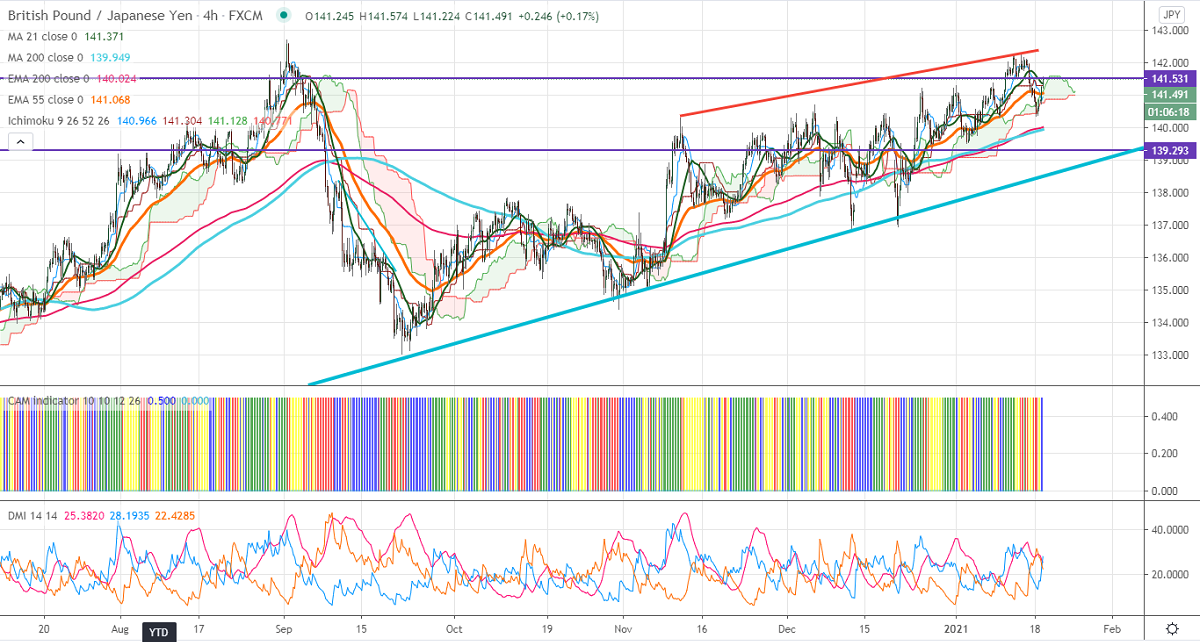Click Ichimoku value 141.128
This screenshot has height=642, width=1203.
[228, 121]
